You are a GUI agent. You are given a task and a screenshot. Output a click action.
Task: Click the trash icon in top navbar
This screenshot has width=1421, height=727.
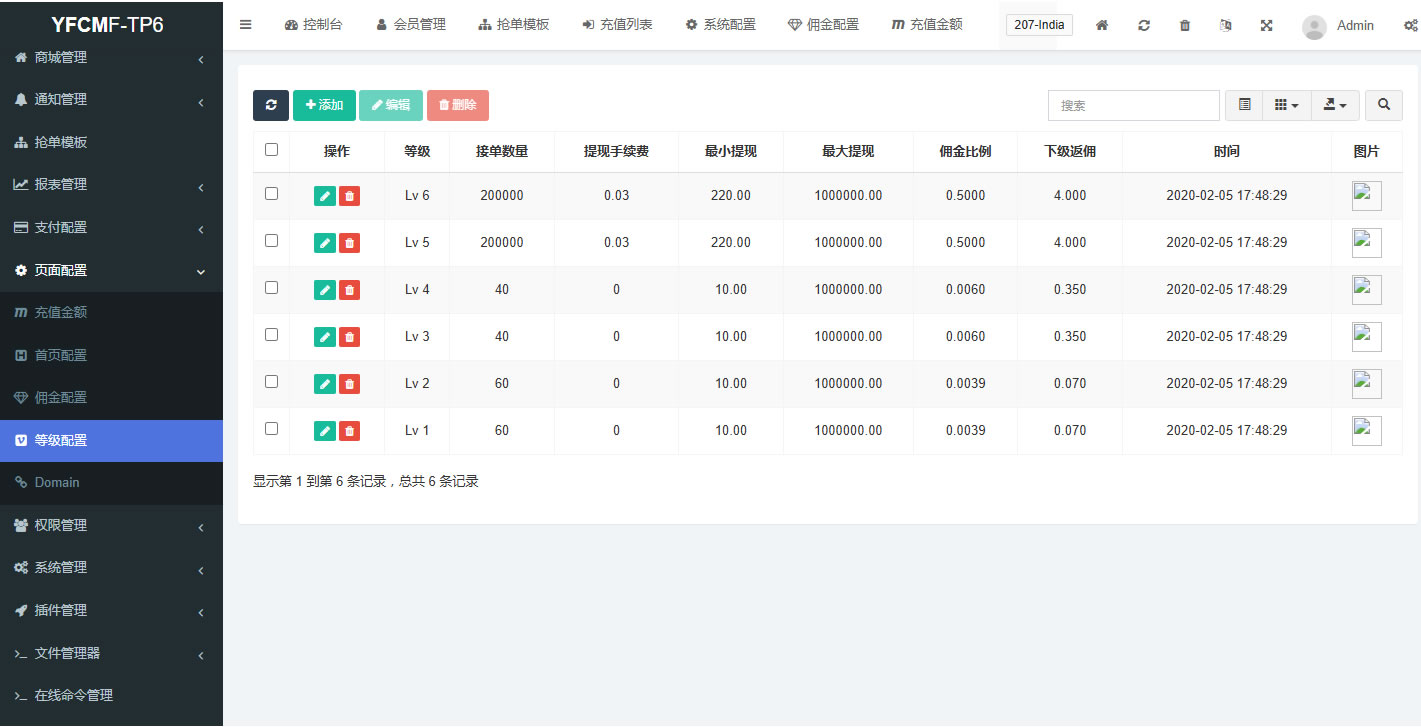(x=1185, y=25)
